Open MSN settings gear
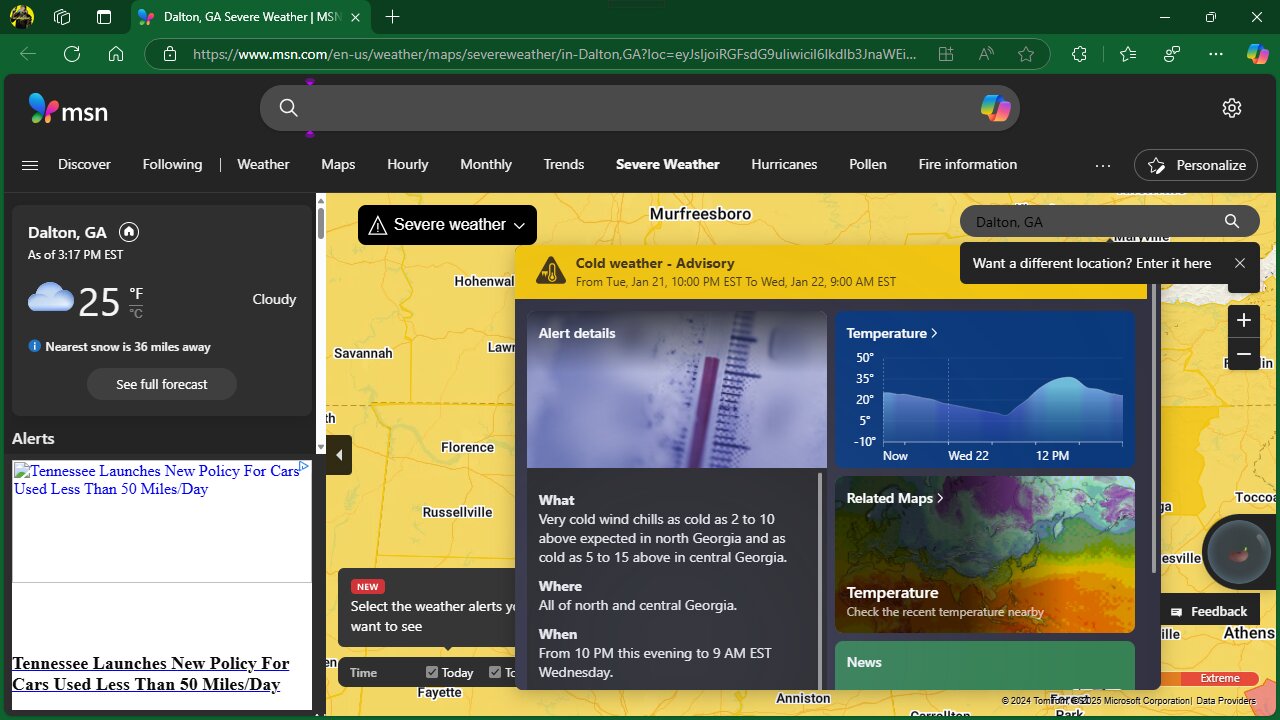Viewport: 1280px width, 720px height. point(1232,108)
